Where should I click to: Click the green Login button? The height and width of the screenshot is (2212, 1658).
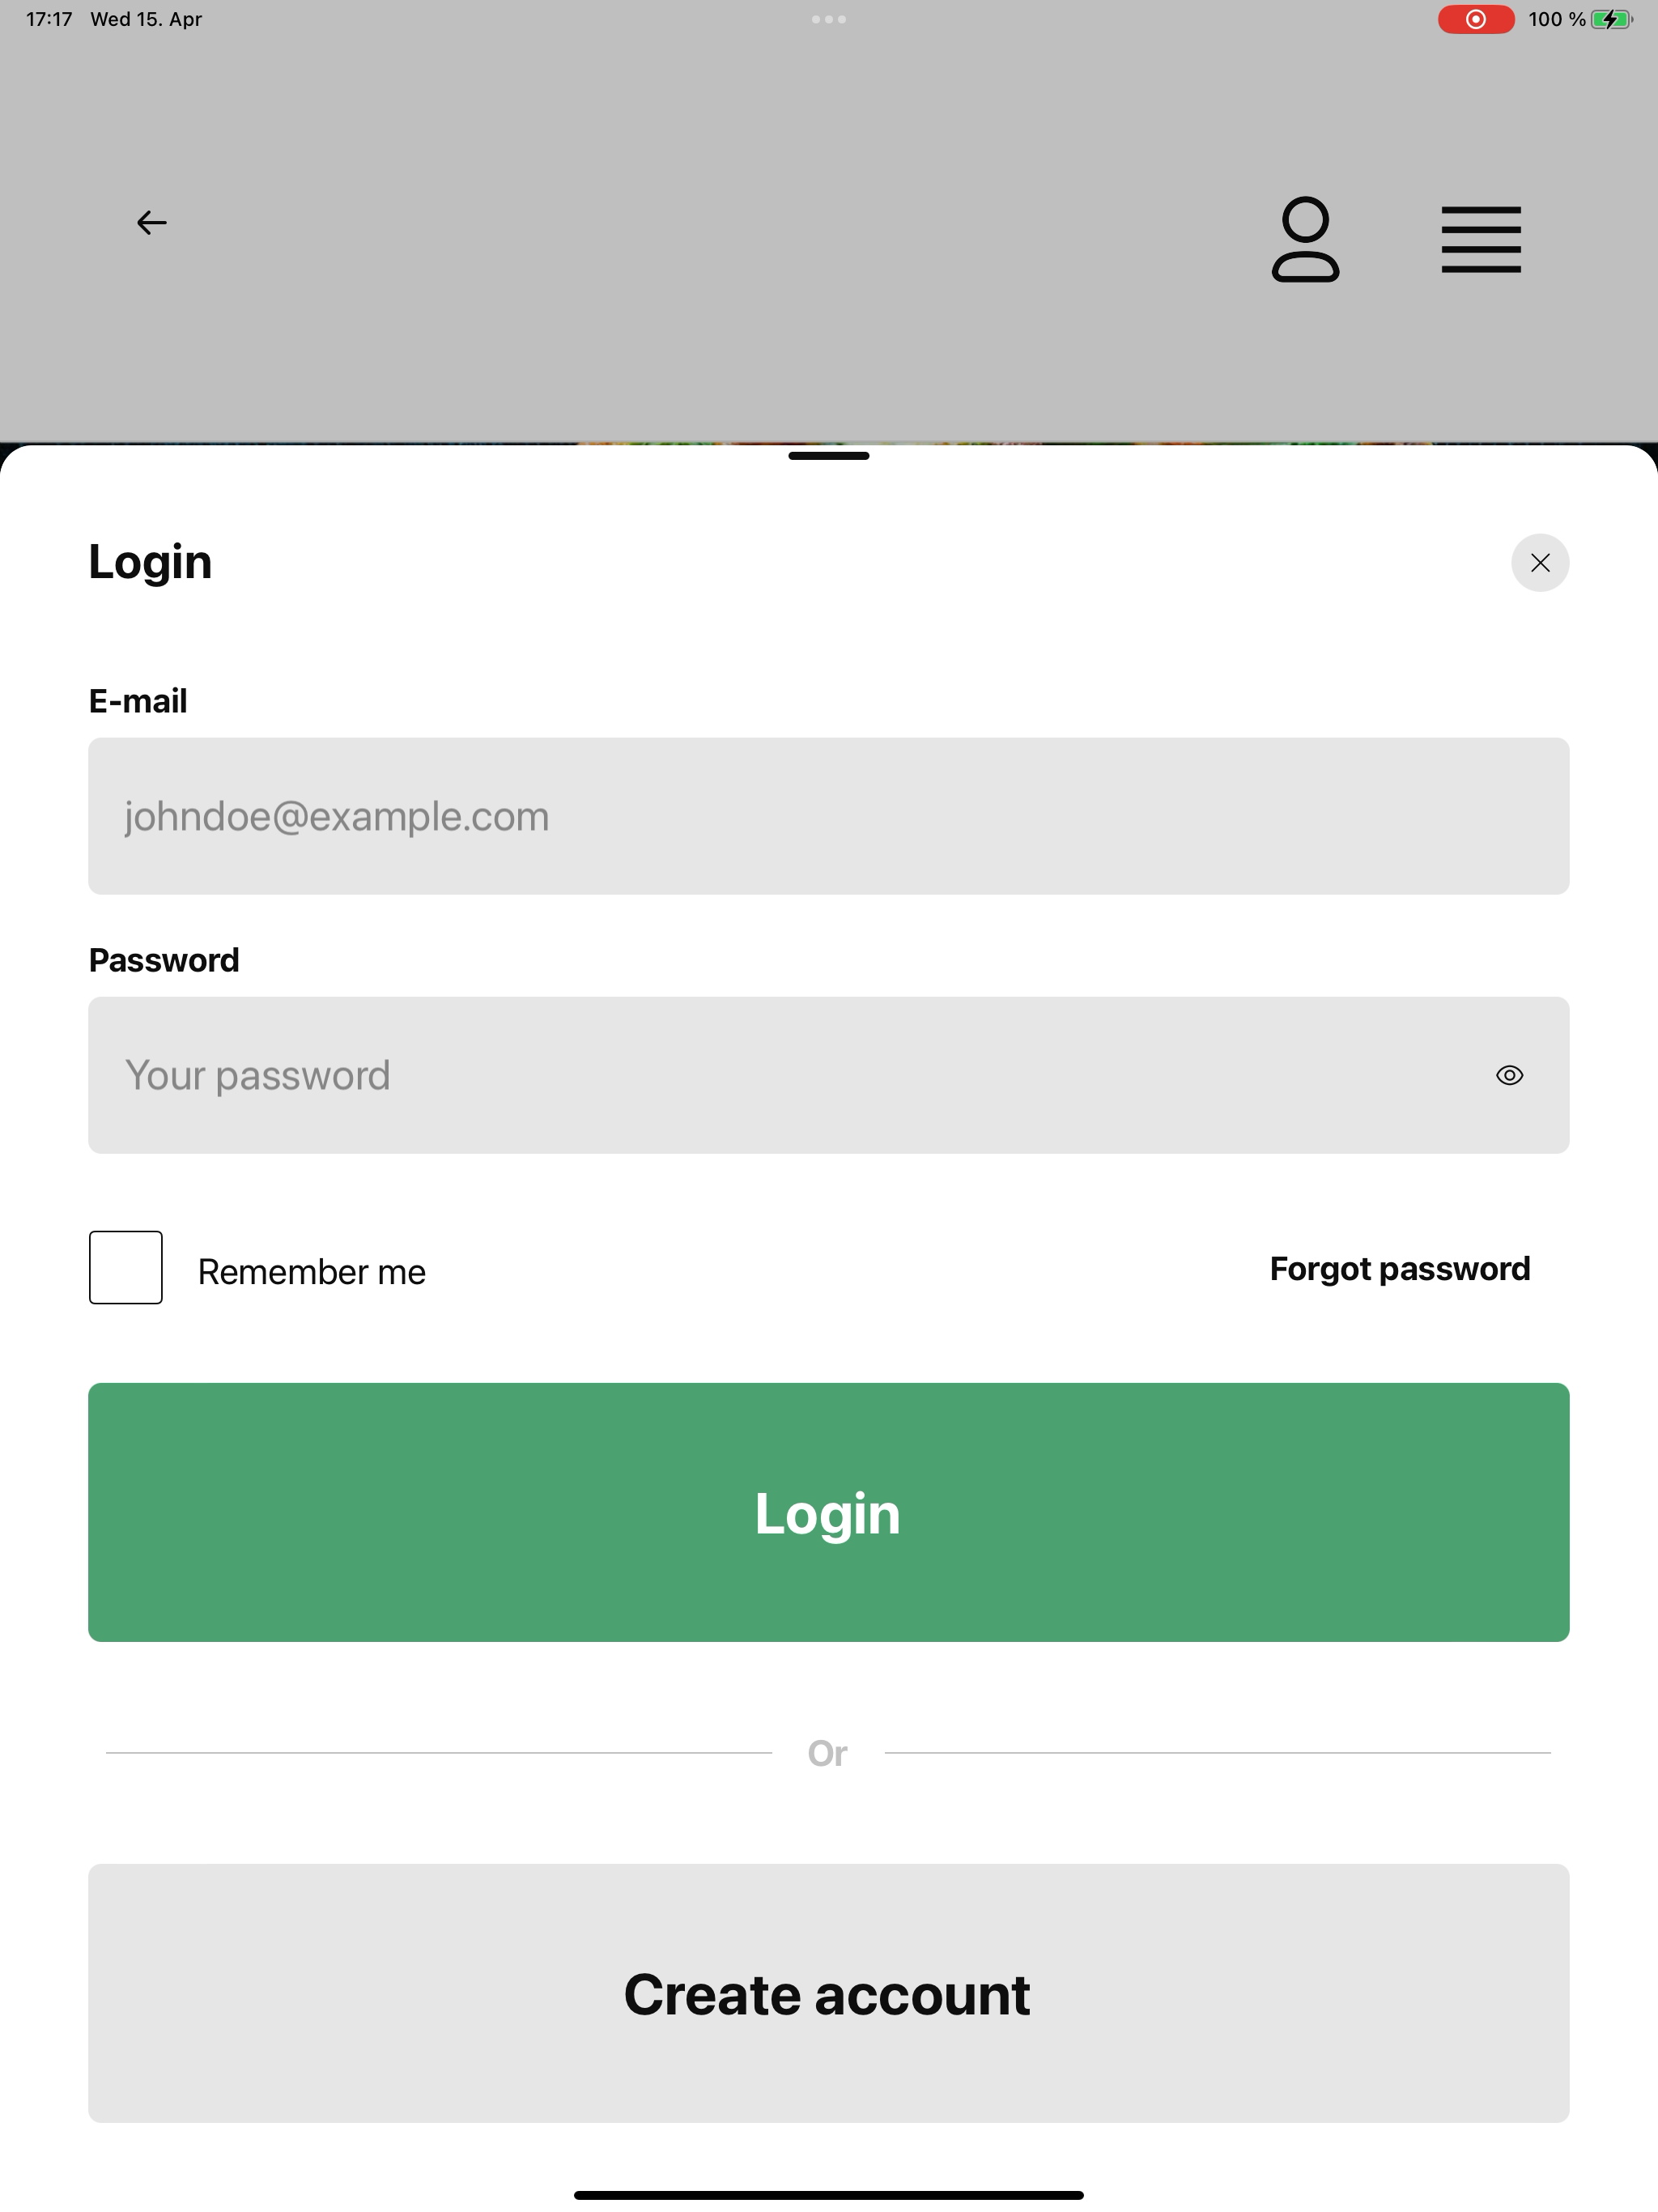(829, 1512)
